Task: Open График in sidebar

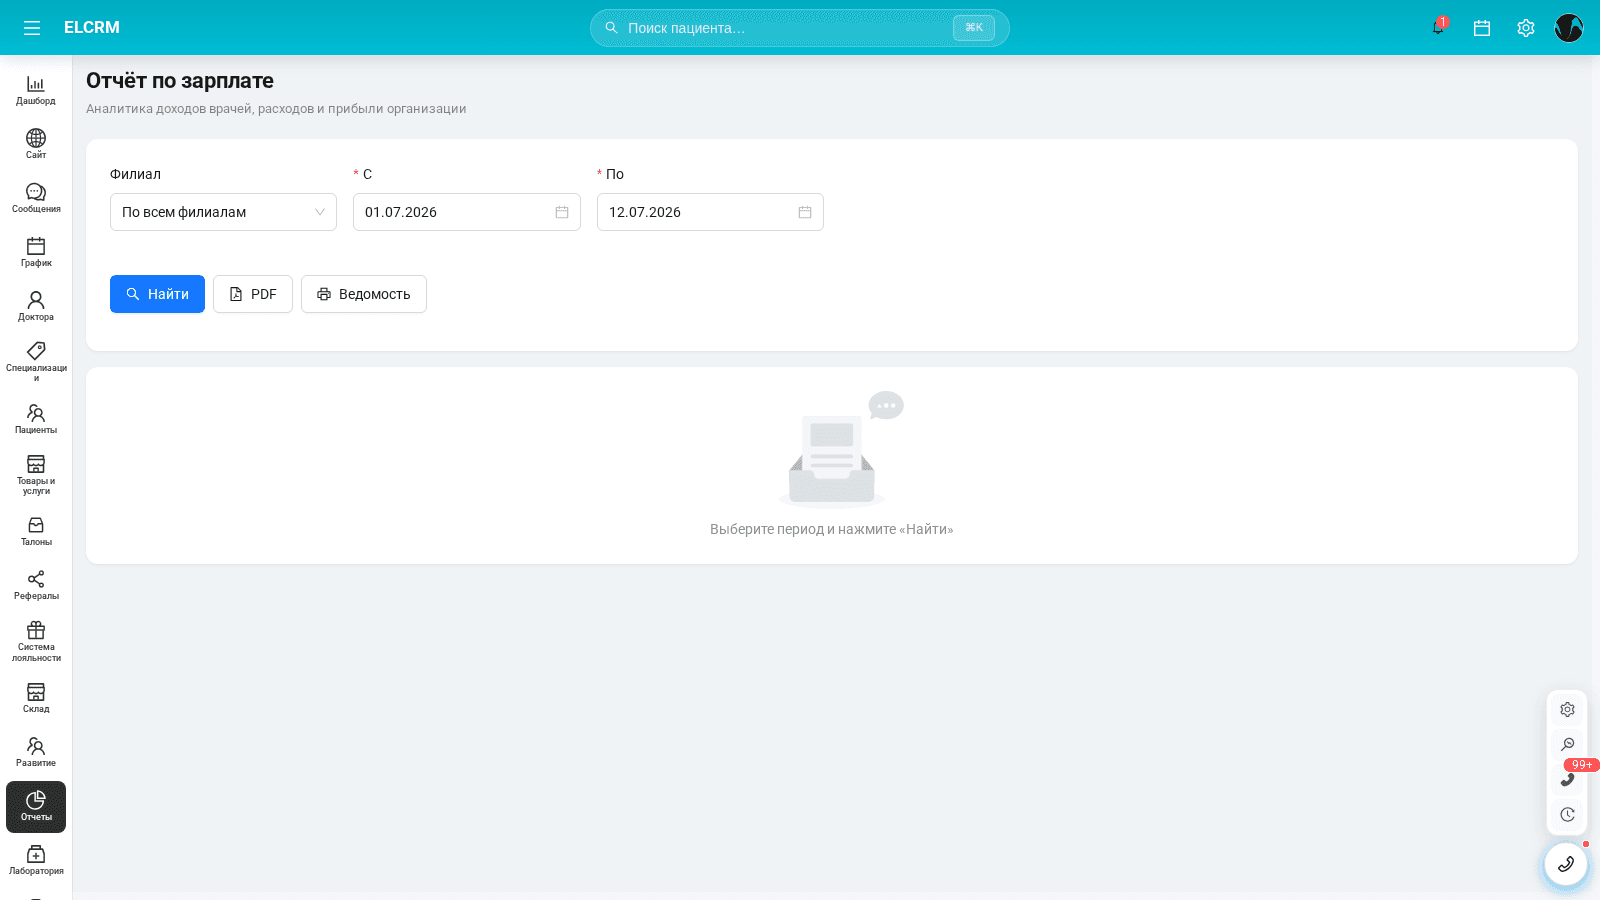Action: pyautogui.click(x=36, y=252)
